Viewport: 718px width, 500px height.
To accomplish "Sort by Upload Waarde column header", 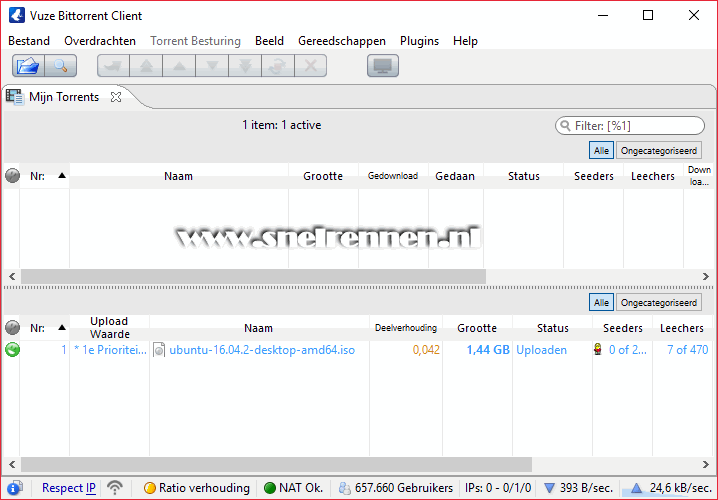I will [109, 328].
